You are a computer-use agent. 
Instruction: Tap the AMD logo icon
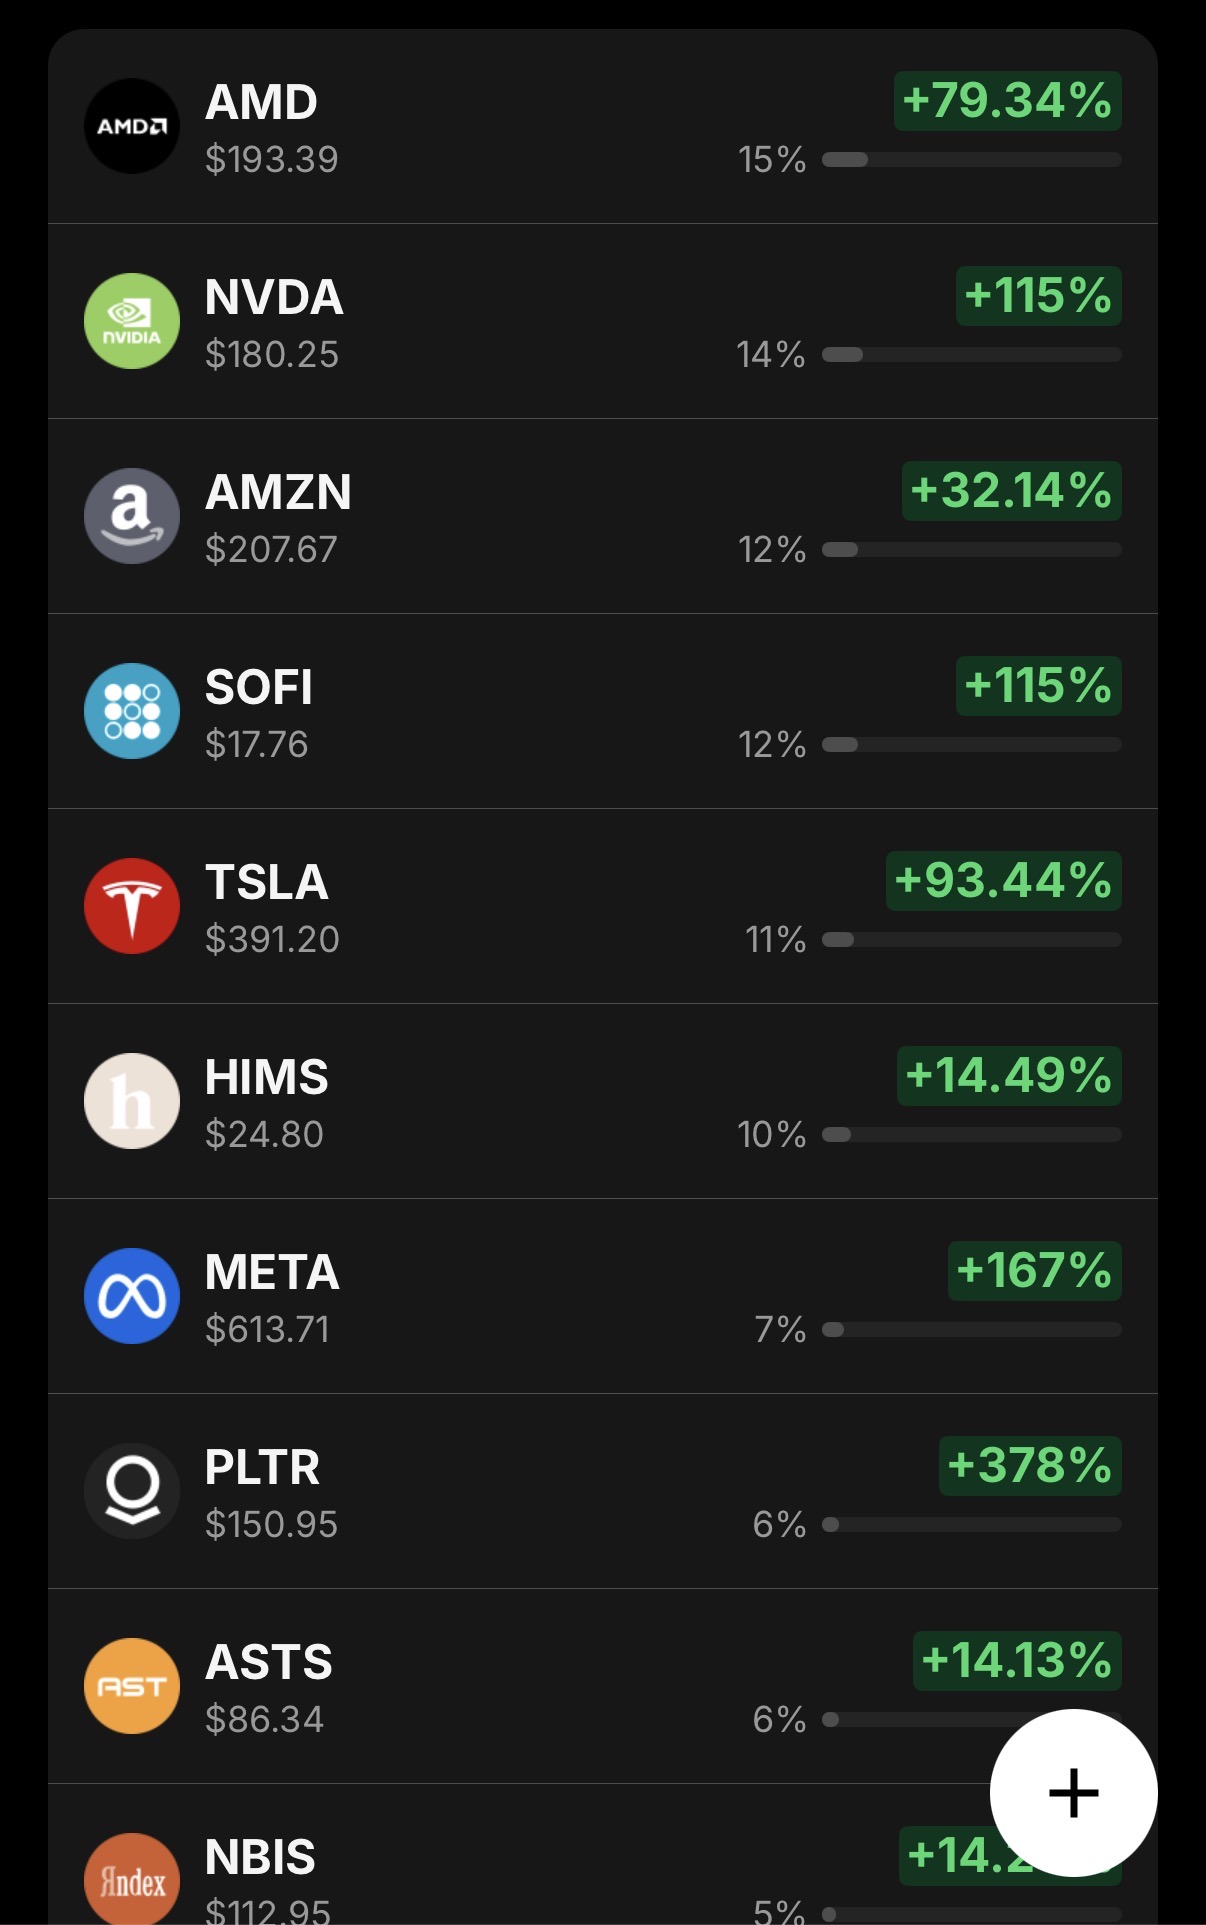tap(132, 126)
